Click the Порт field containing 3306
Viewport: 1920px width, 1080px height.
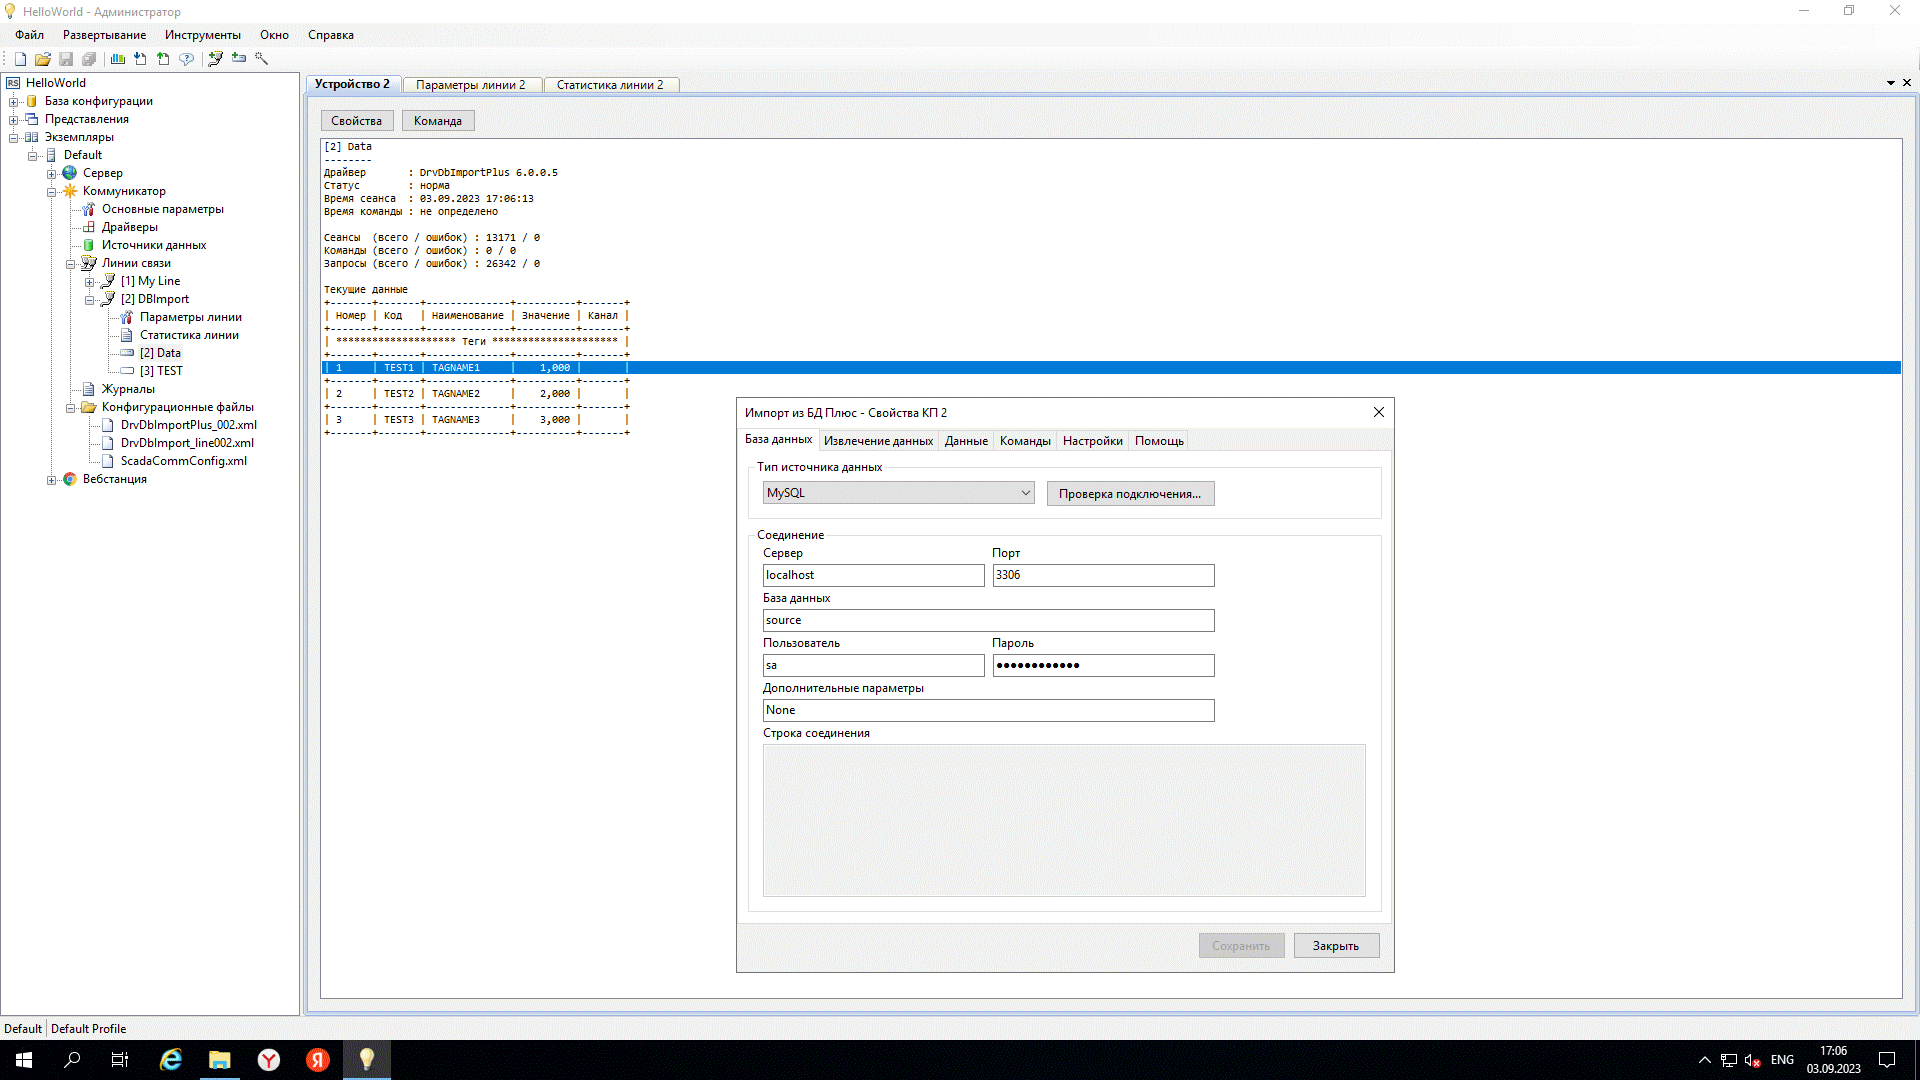(x=1103, y=575)
